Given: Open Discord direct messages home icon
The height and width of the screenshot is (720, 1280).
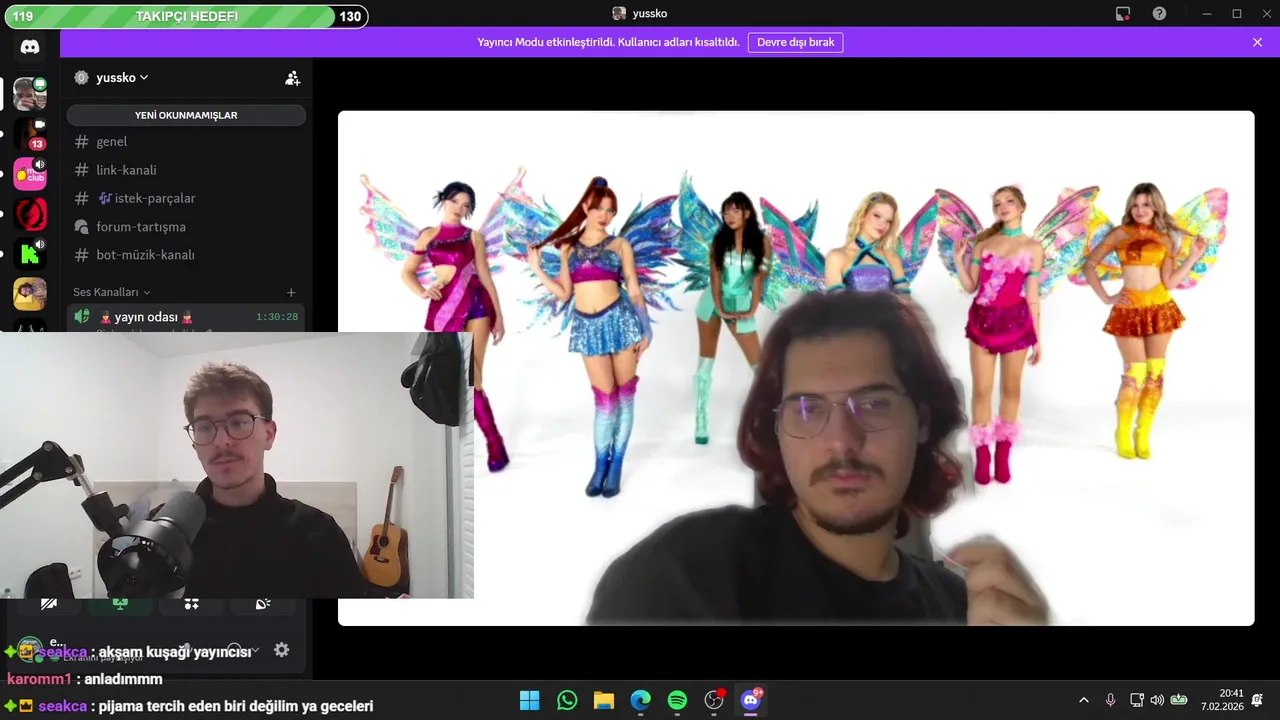Looking at the screenshot, I should pyautogui.click(x=30, y=47).
